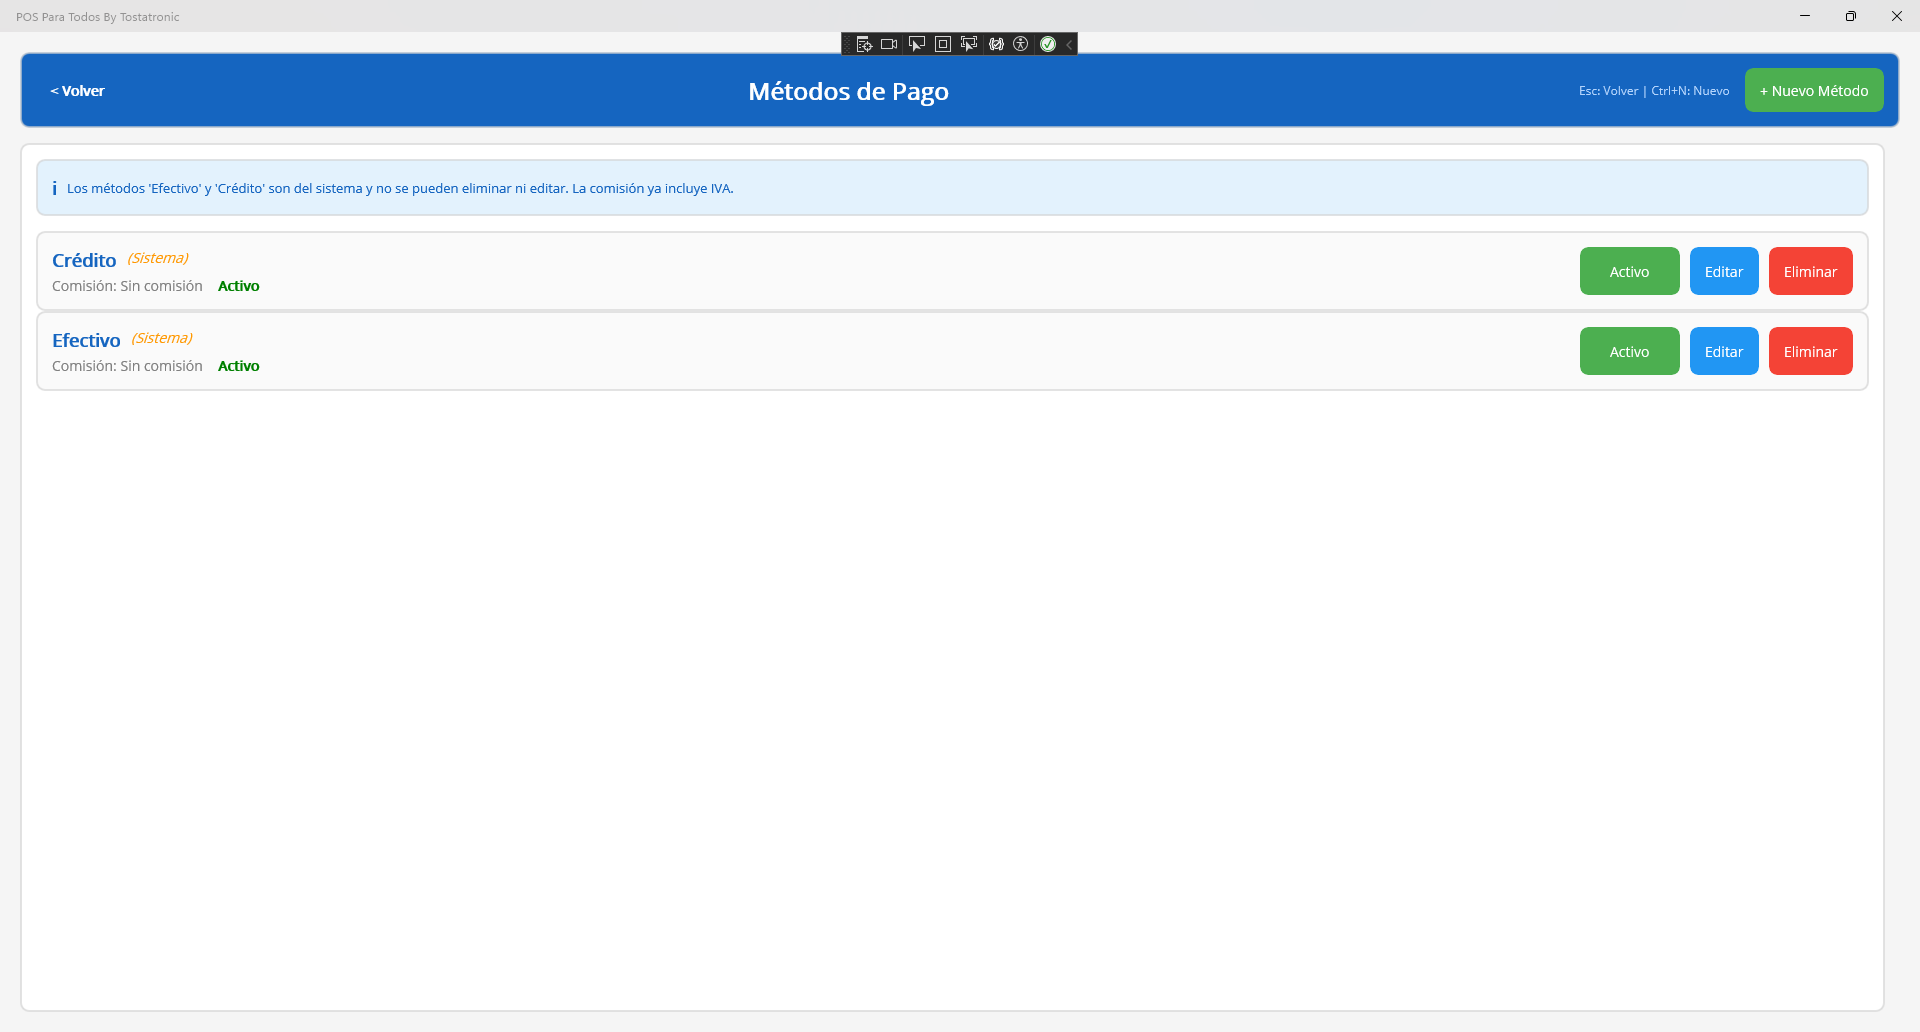
Task: Click Editar for the Efectivo method
Action: coord(1723,351)
